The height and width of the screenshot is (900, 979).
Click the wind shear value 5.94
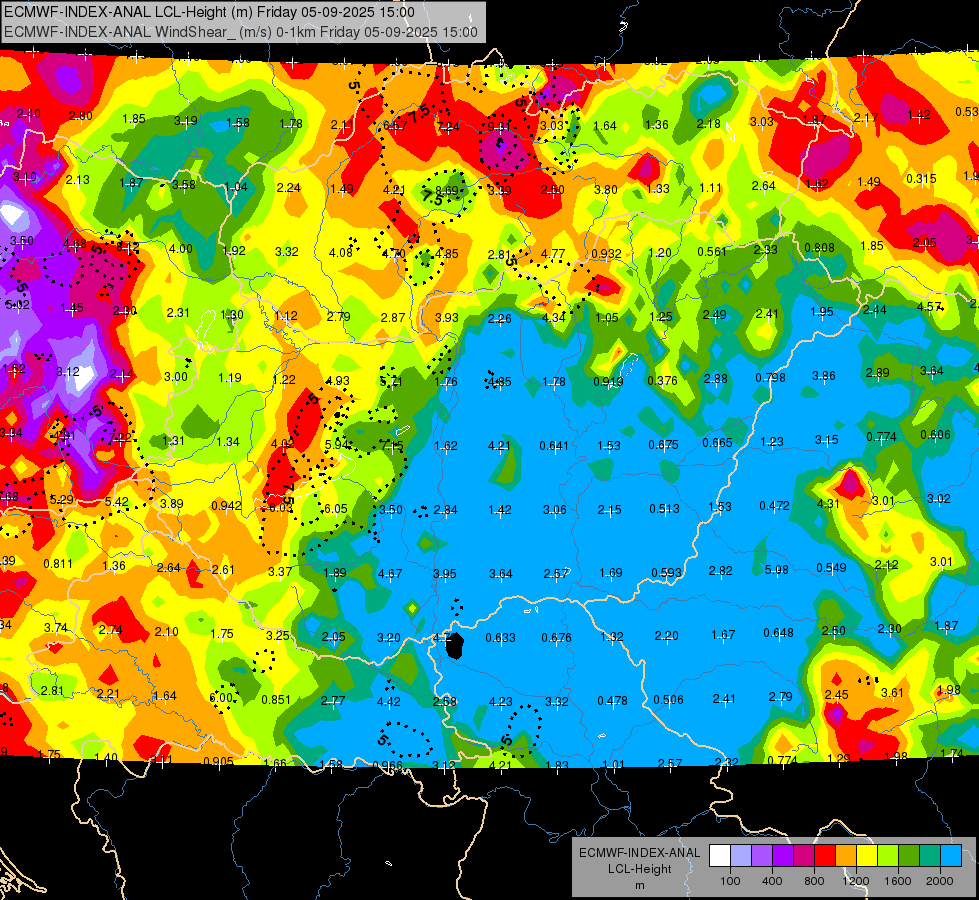[x=337, y=444]
